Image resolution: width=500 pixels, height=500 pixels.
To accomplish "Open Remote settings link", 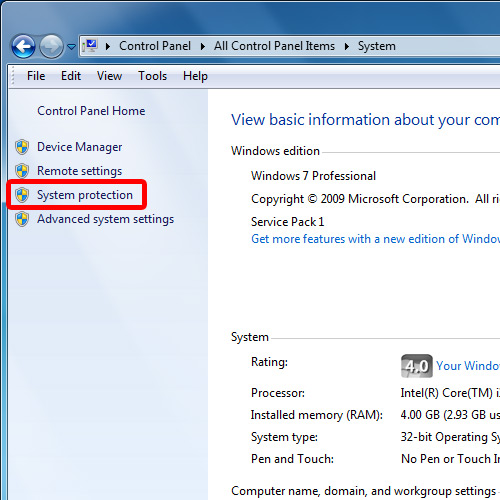I will (x=79, y=171).
